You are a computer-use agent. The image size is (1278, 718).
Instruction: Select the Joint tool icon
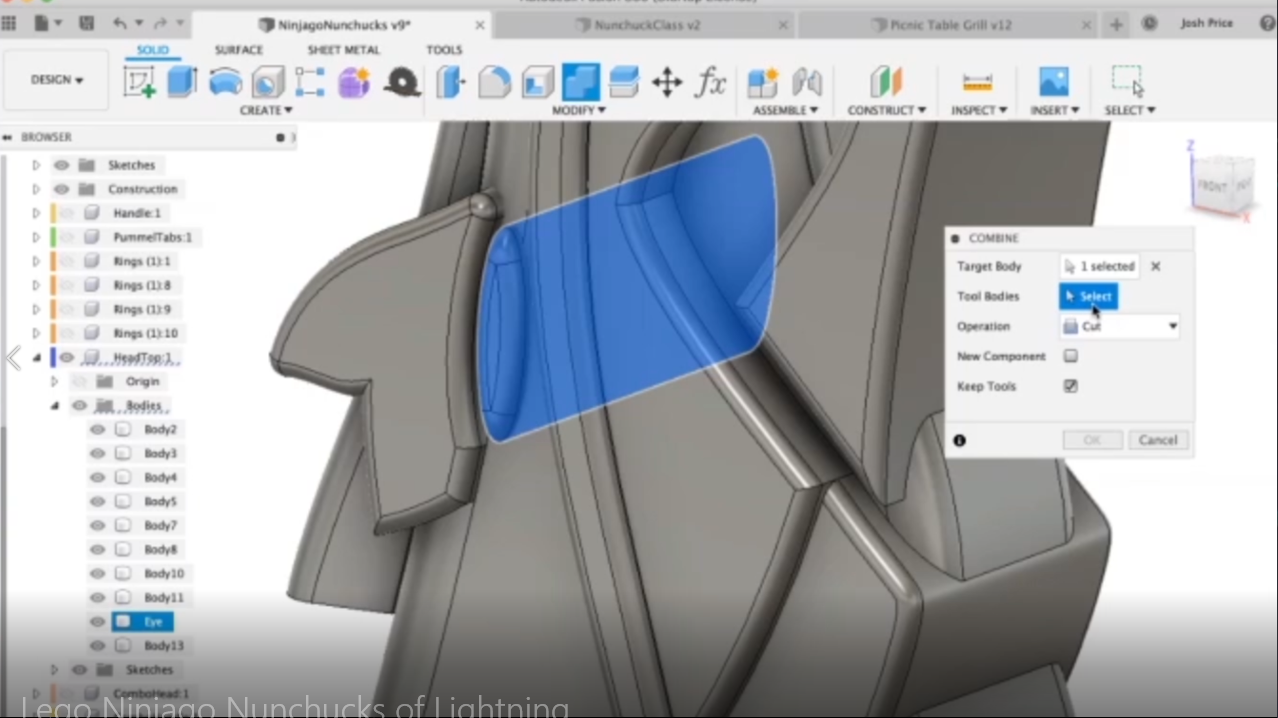807,81
